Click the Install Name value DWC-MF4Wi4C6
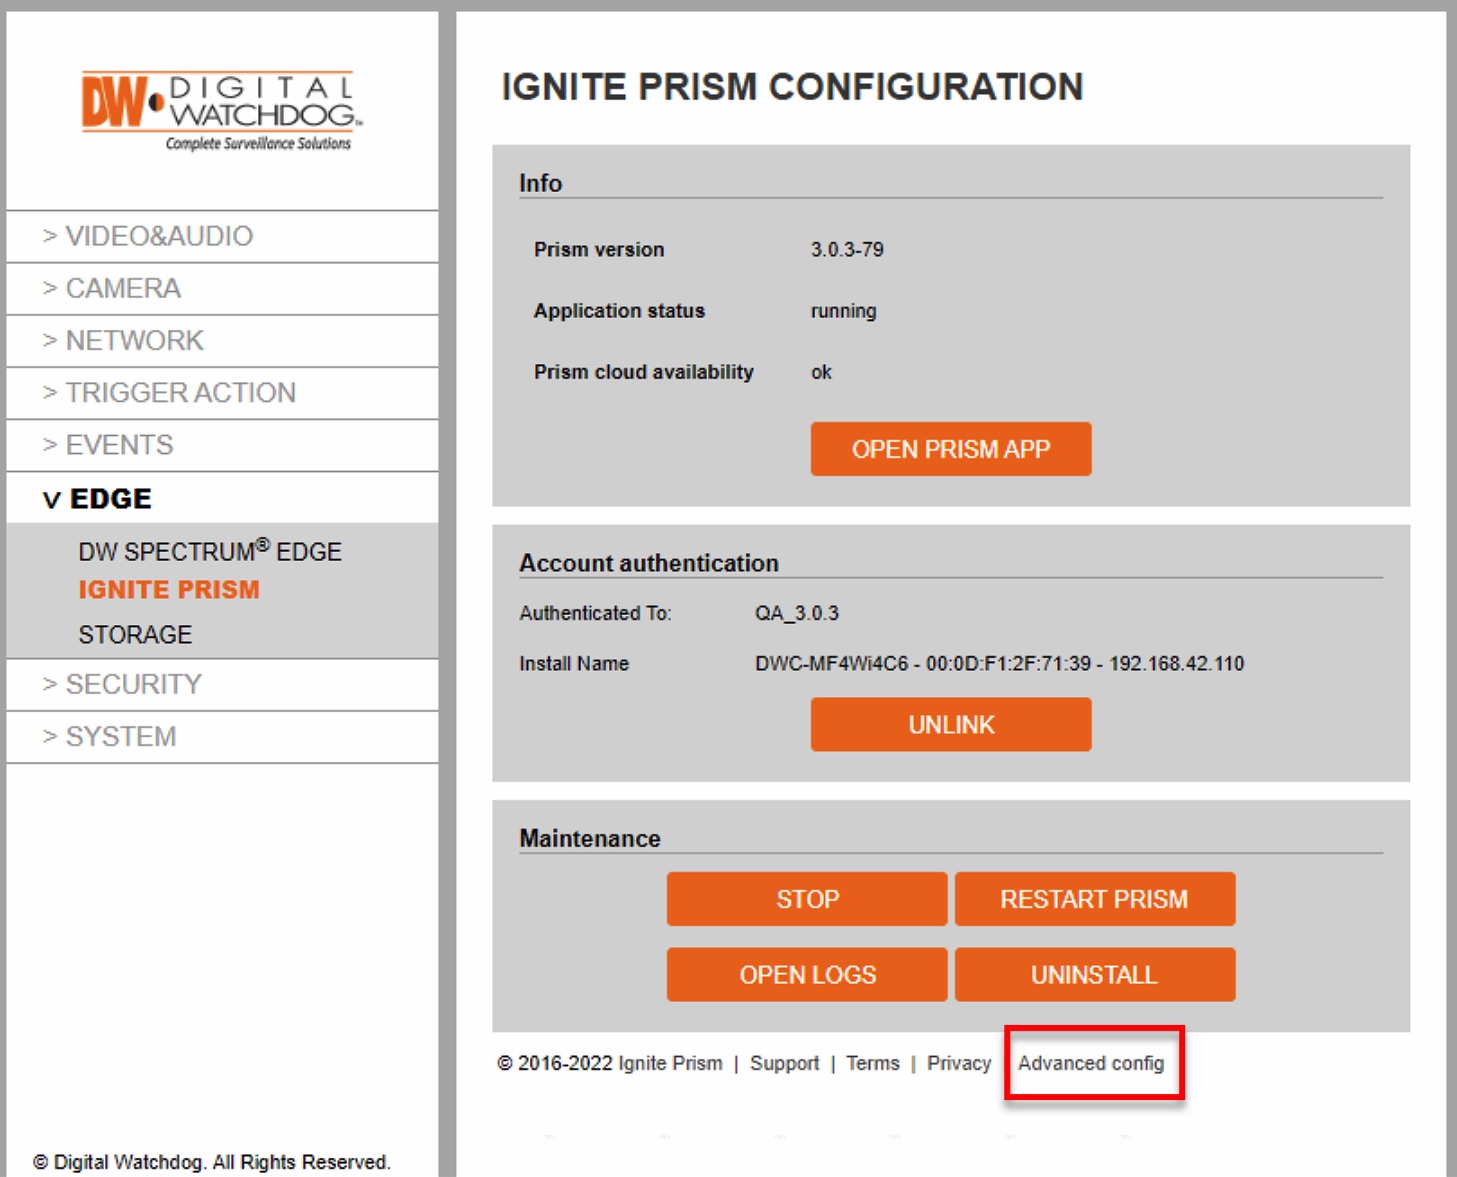 pos(1000,663)
